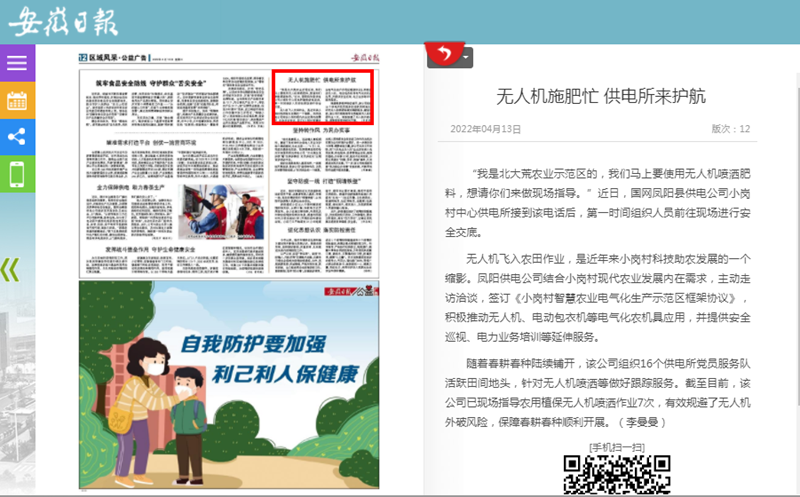The width and height of the screenshot is (800, 497).
Task: Click the 区域风采·公益广告 page header
Action: tap(118, 58)
